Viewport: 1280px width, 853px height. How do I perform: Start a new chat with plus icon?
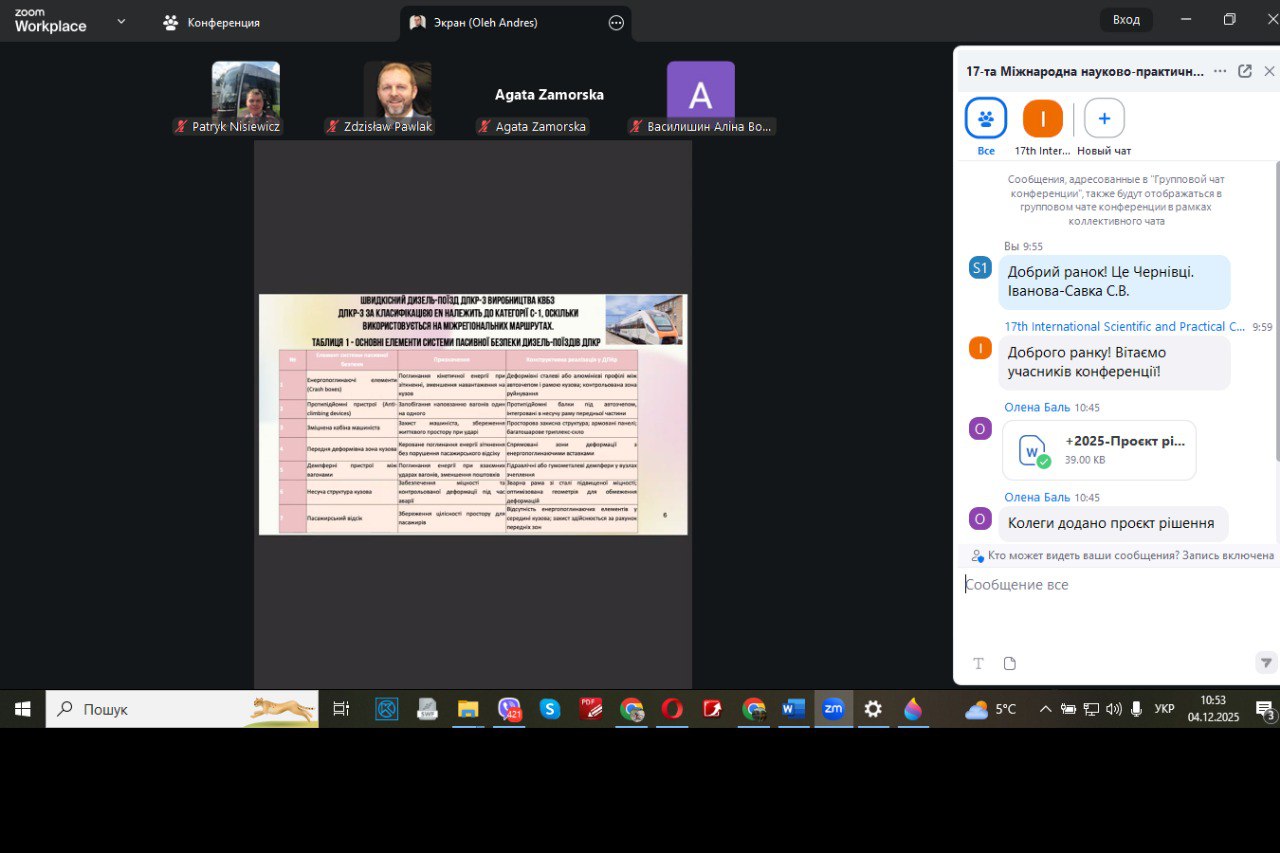pos(1104,118)
